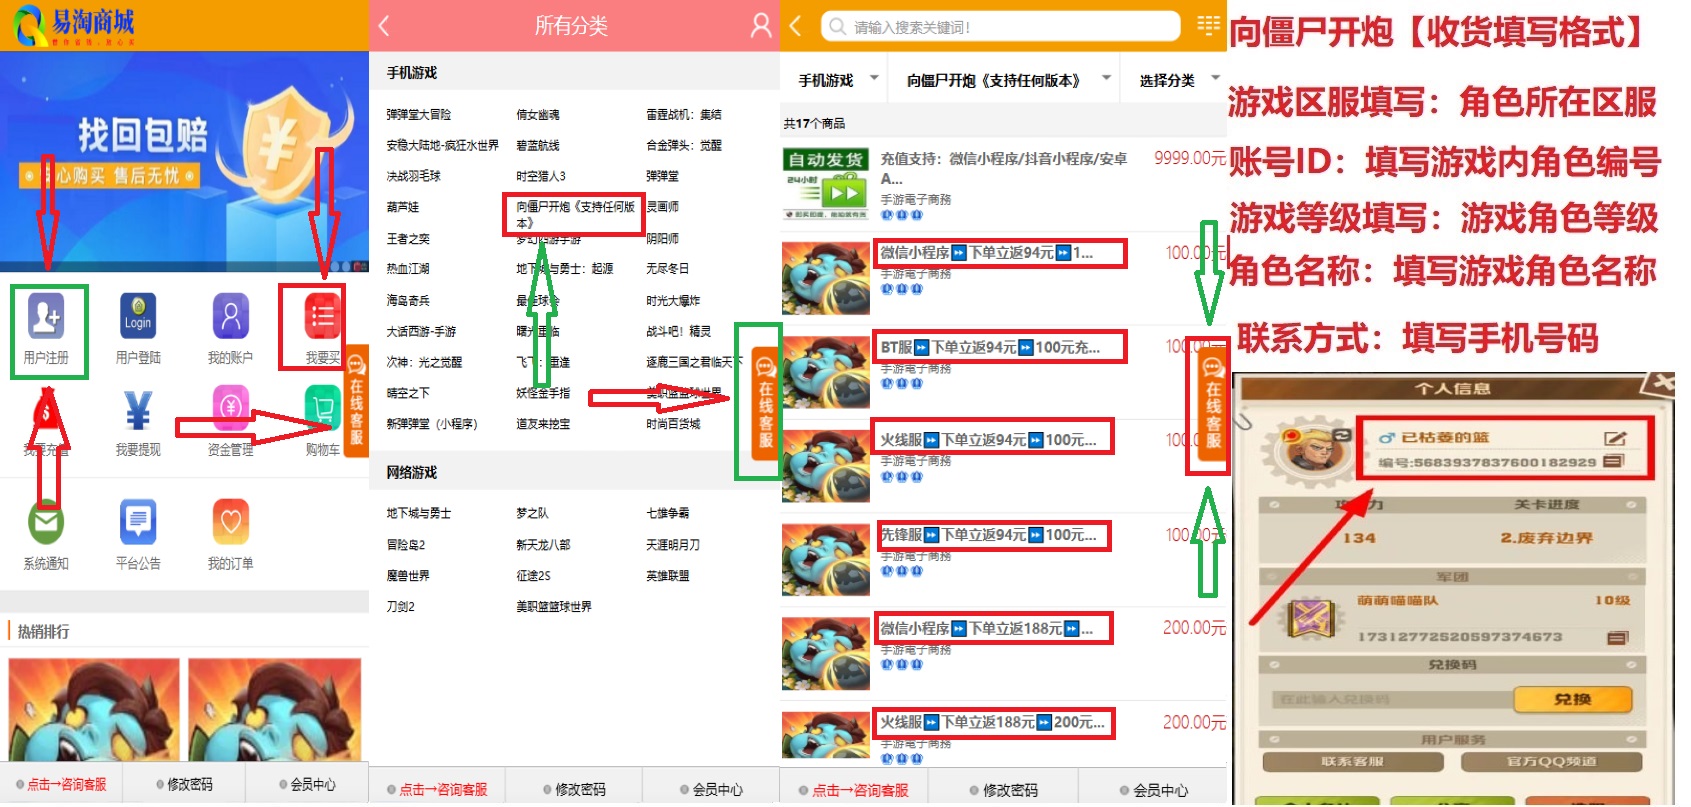Expand the 选择分类 dropdown
This screenshot has width=1691, height=807.
click(1178, 80)
